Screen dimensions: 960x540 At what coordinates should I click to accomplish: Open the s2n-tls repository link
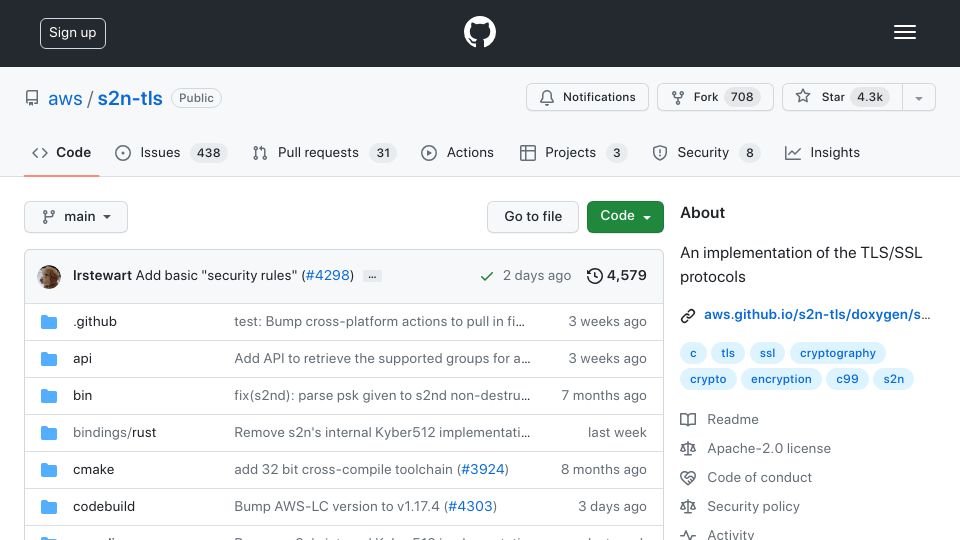(130, 98)
